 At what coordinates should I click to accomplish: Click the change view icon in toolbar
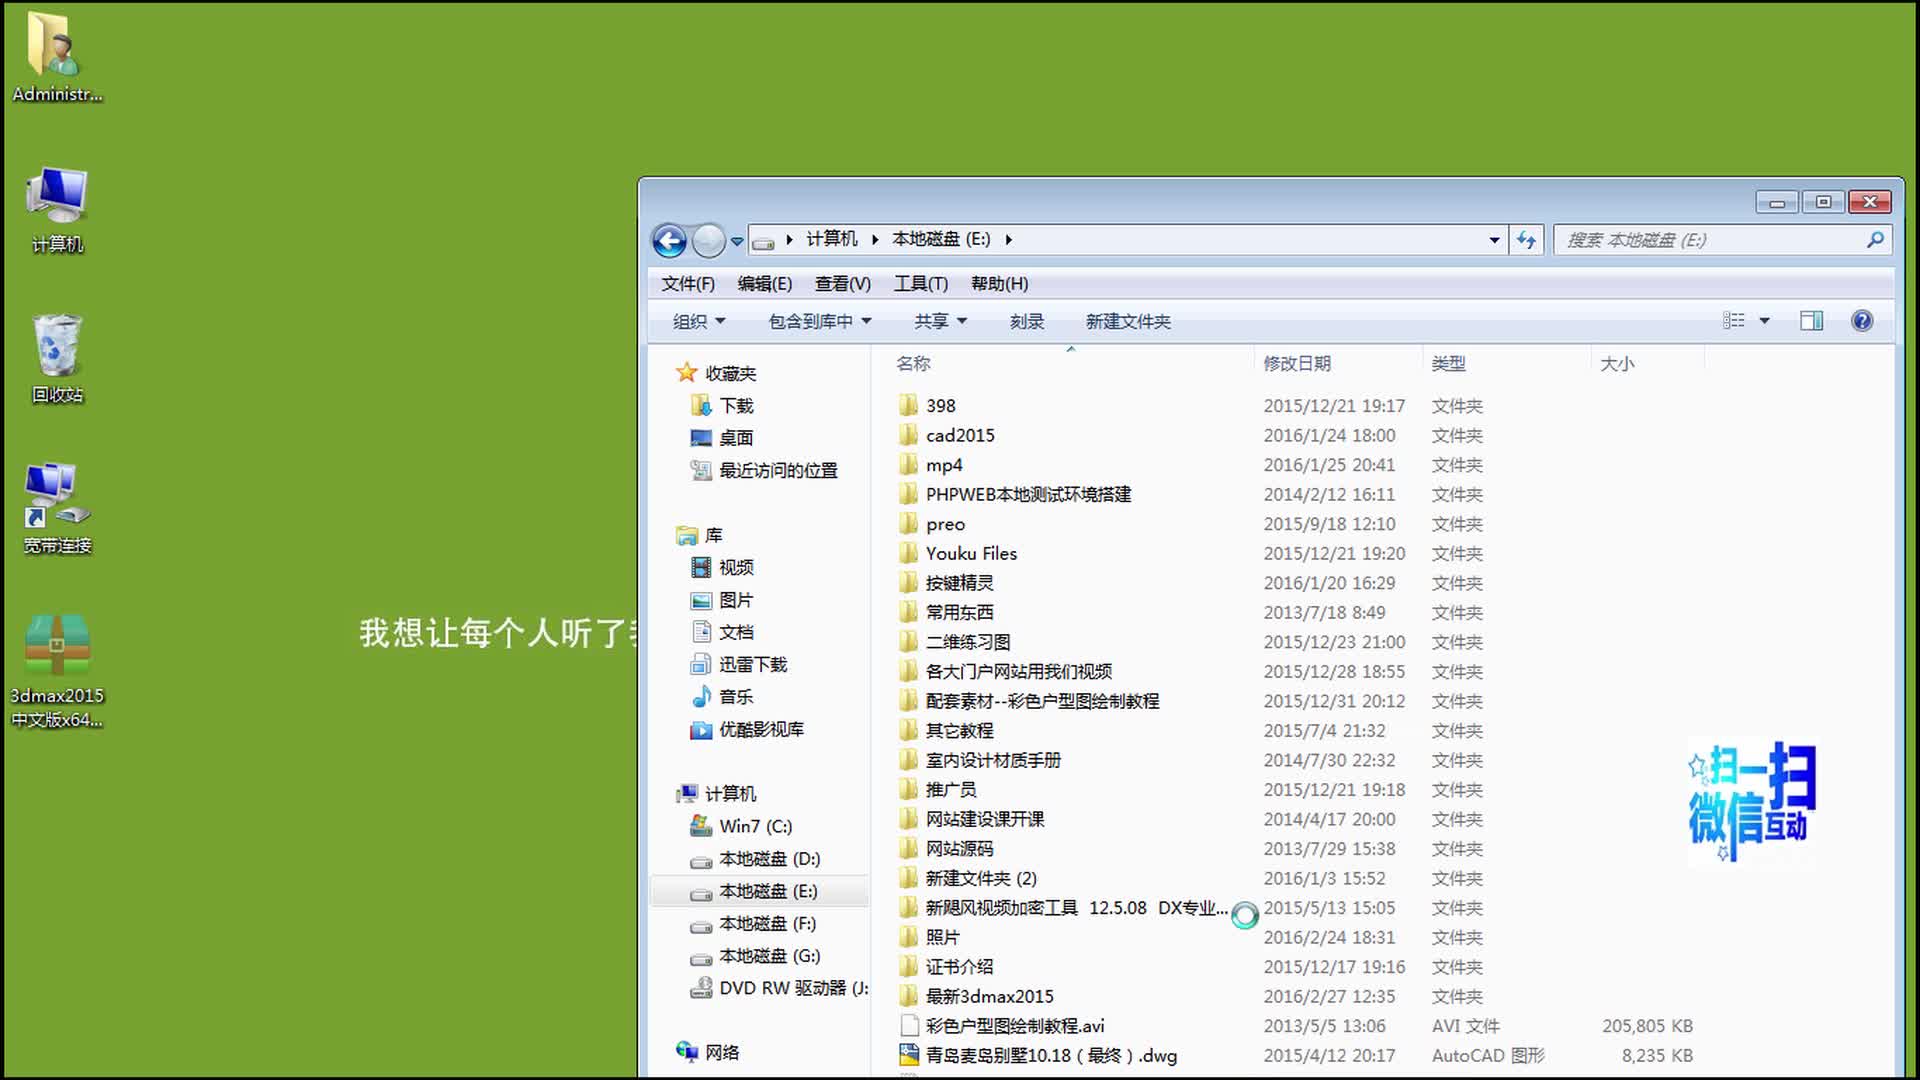[1734, 321]
